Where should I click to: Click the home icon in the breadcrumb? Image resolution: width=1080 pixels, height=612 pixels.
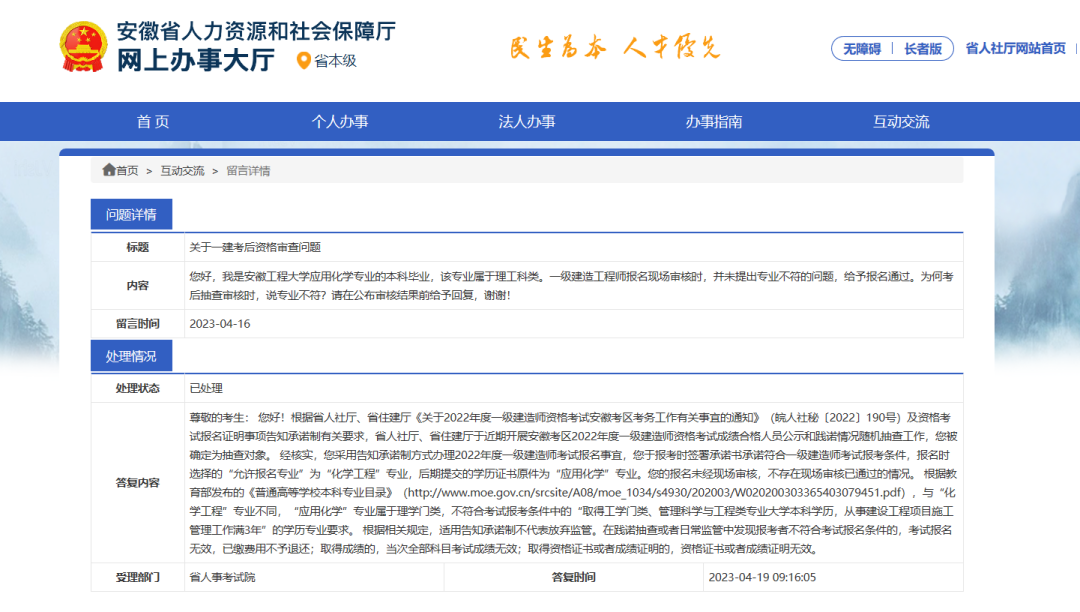(107, 171)
